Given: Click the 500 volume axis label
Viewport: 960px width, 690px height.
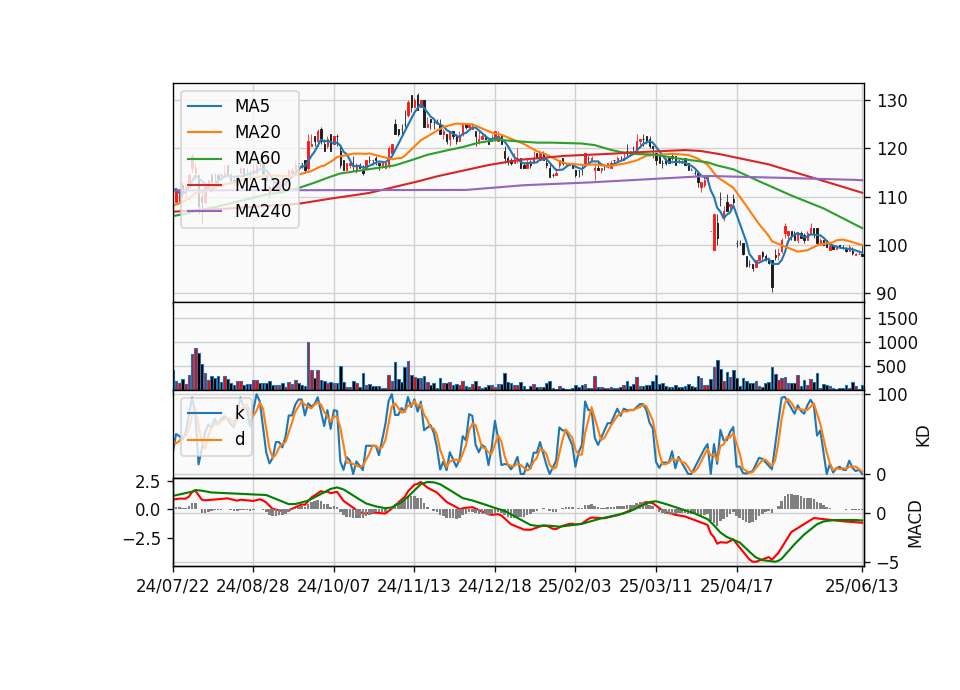Looking at the screenshot, I should [x=892, y=367].
